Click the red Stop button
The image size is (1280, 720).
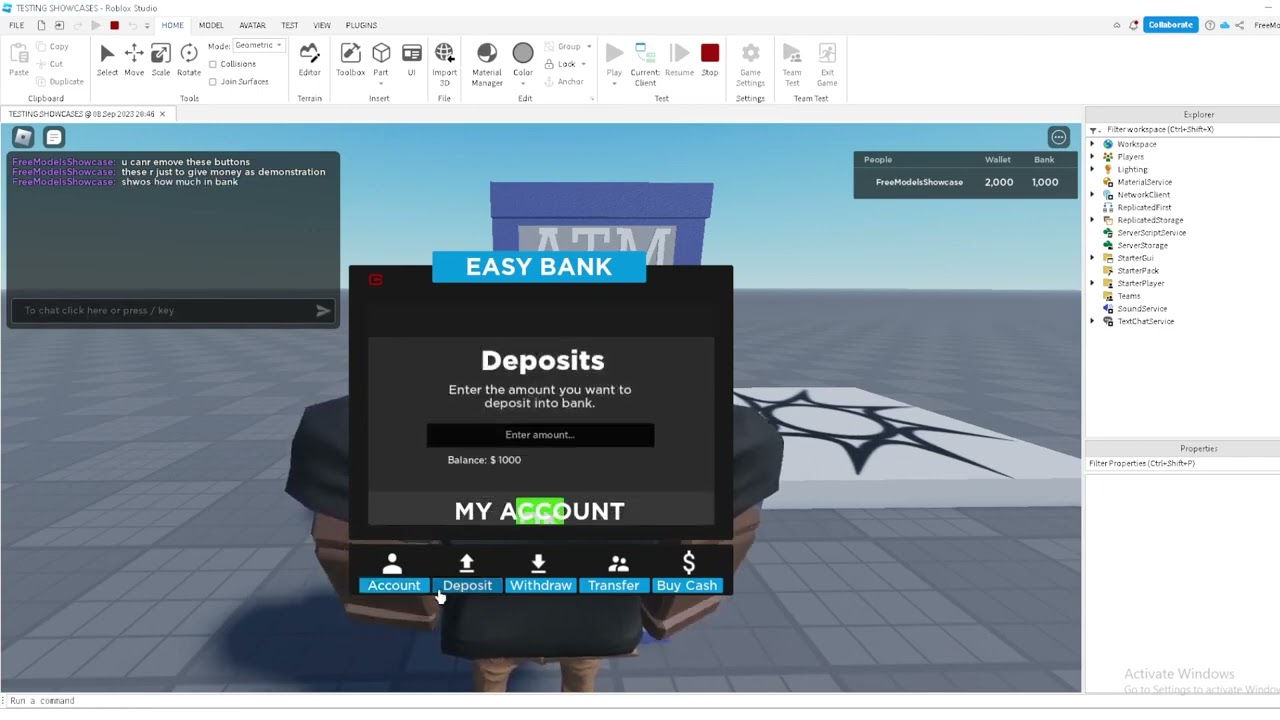tap(710, 60)
